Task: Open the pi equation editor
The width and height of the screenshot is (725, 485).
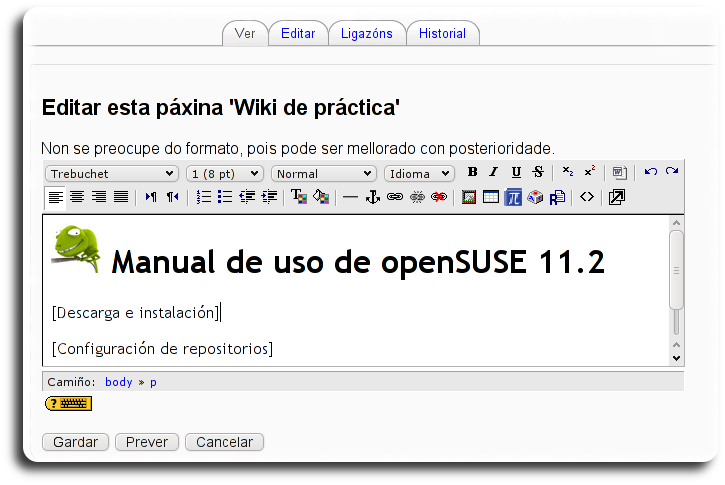Action: point(513,197)
